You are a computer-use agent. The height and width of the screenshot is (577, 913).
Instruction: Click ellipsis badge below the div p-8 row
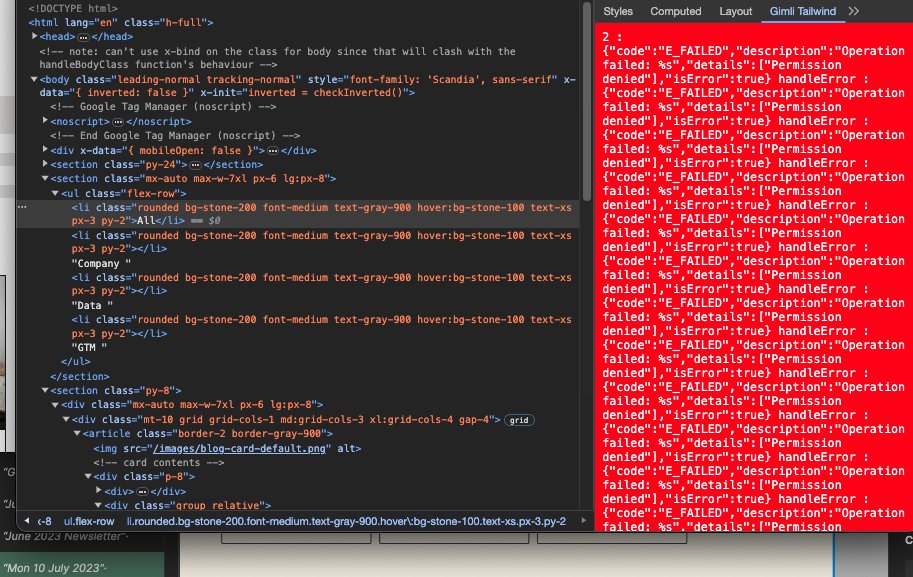[x=142, y=492]
